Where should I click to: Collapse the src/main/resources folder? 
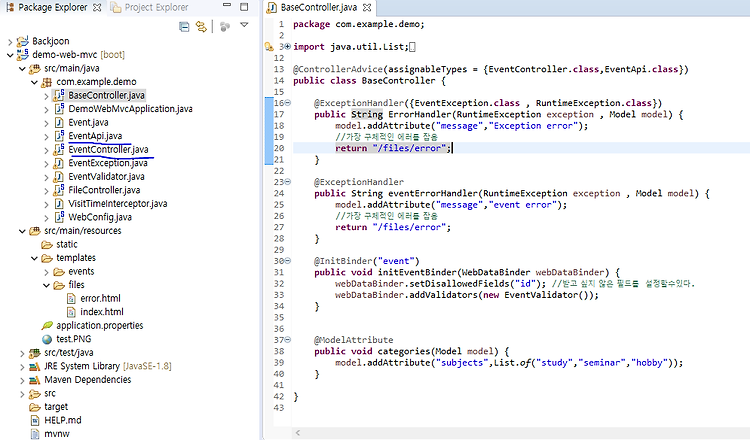[22, 231]
